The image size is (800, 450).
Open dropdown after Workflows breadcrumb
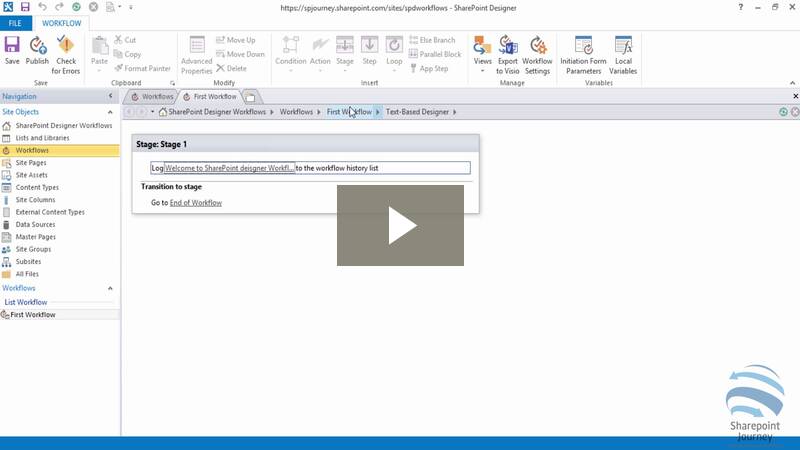(319, 112)
